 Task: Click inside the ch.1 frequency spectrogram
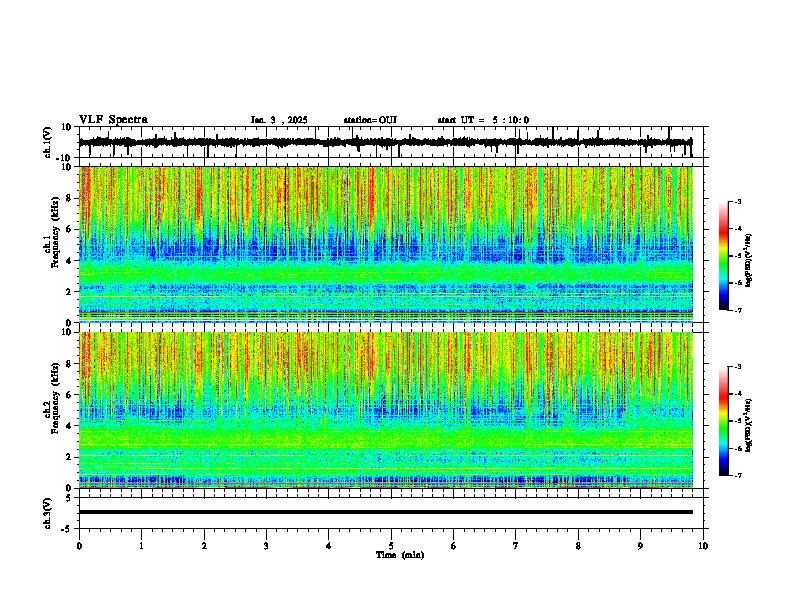click(x=386, y=244)
